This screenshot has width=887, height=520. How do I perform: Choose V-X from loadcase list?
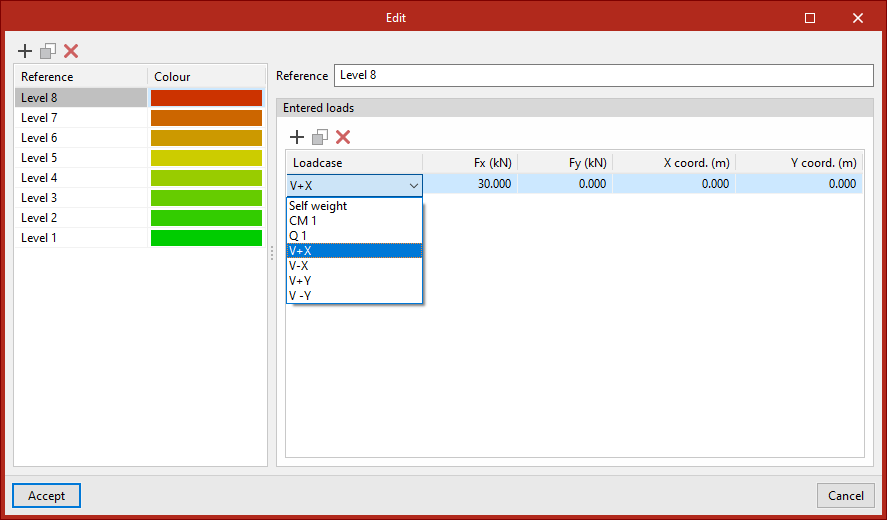354,265
